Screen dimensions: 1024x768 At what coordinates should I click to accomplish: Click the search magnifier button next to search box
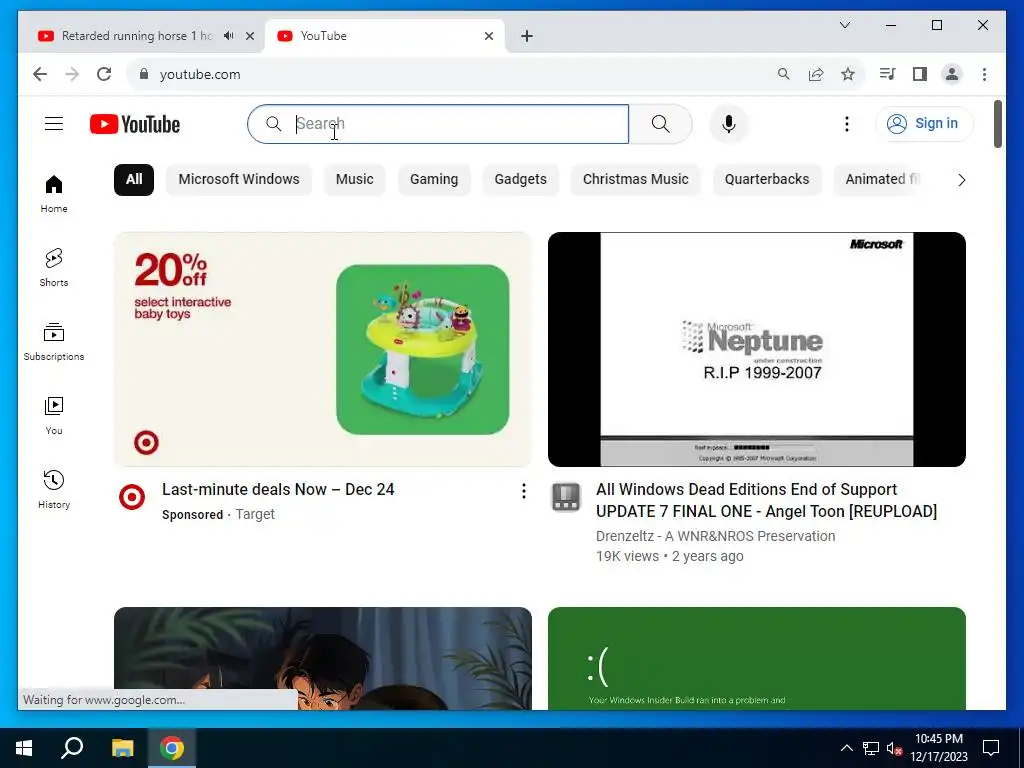pyautogui.click(x=660, y=124)
